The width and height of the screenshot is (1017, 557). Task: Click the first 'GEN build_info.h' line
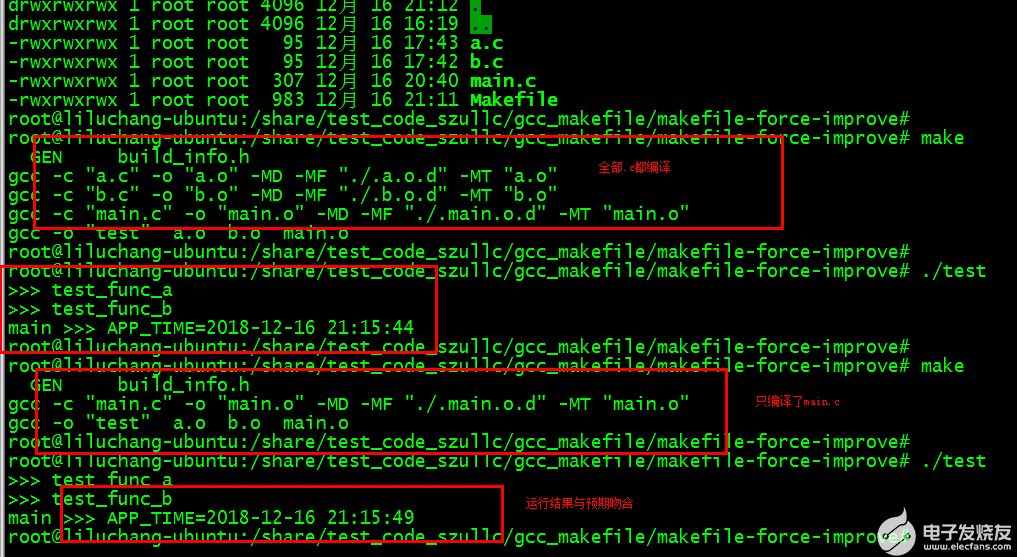[139, 157]
